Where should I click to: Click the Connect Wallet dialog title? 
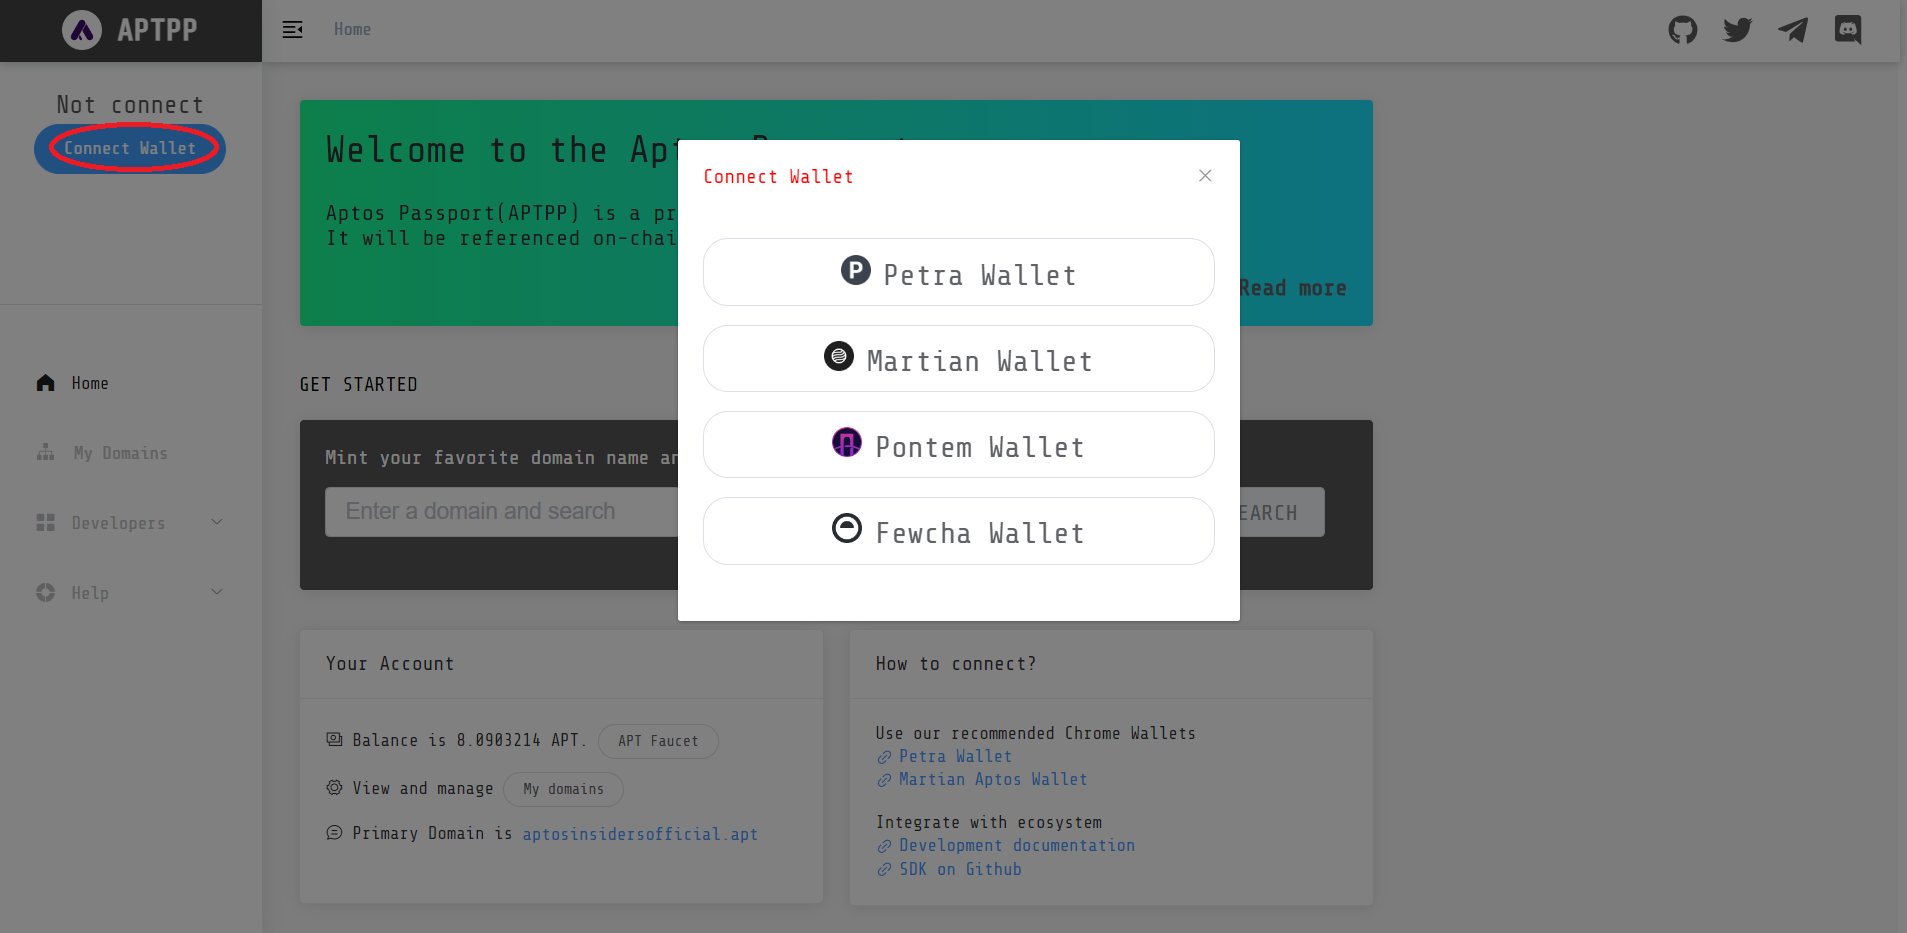tap(778, 177)
